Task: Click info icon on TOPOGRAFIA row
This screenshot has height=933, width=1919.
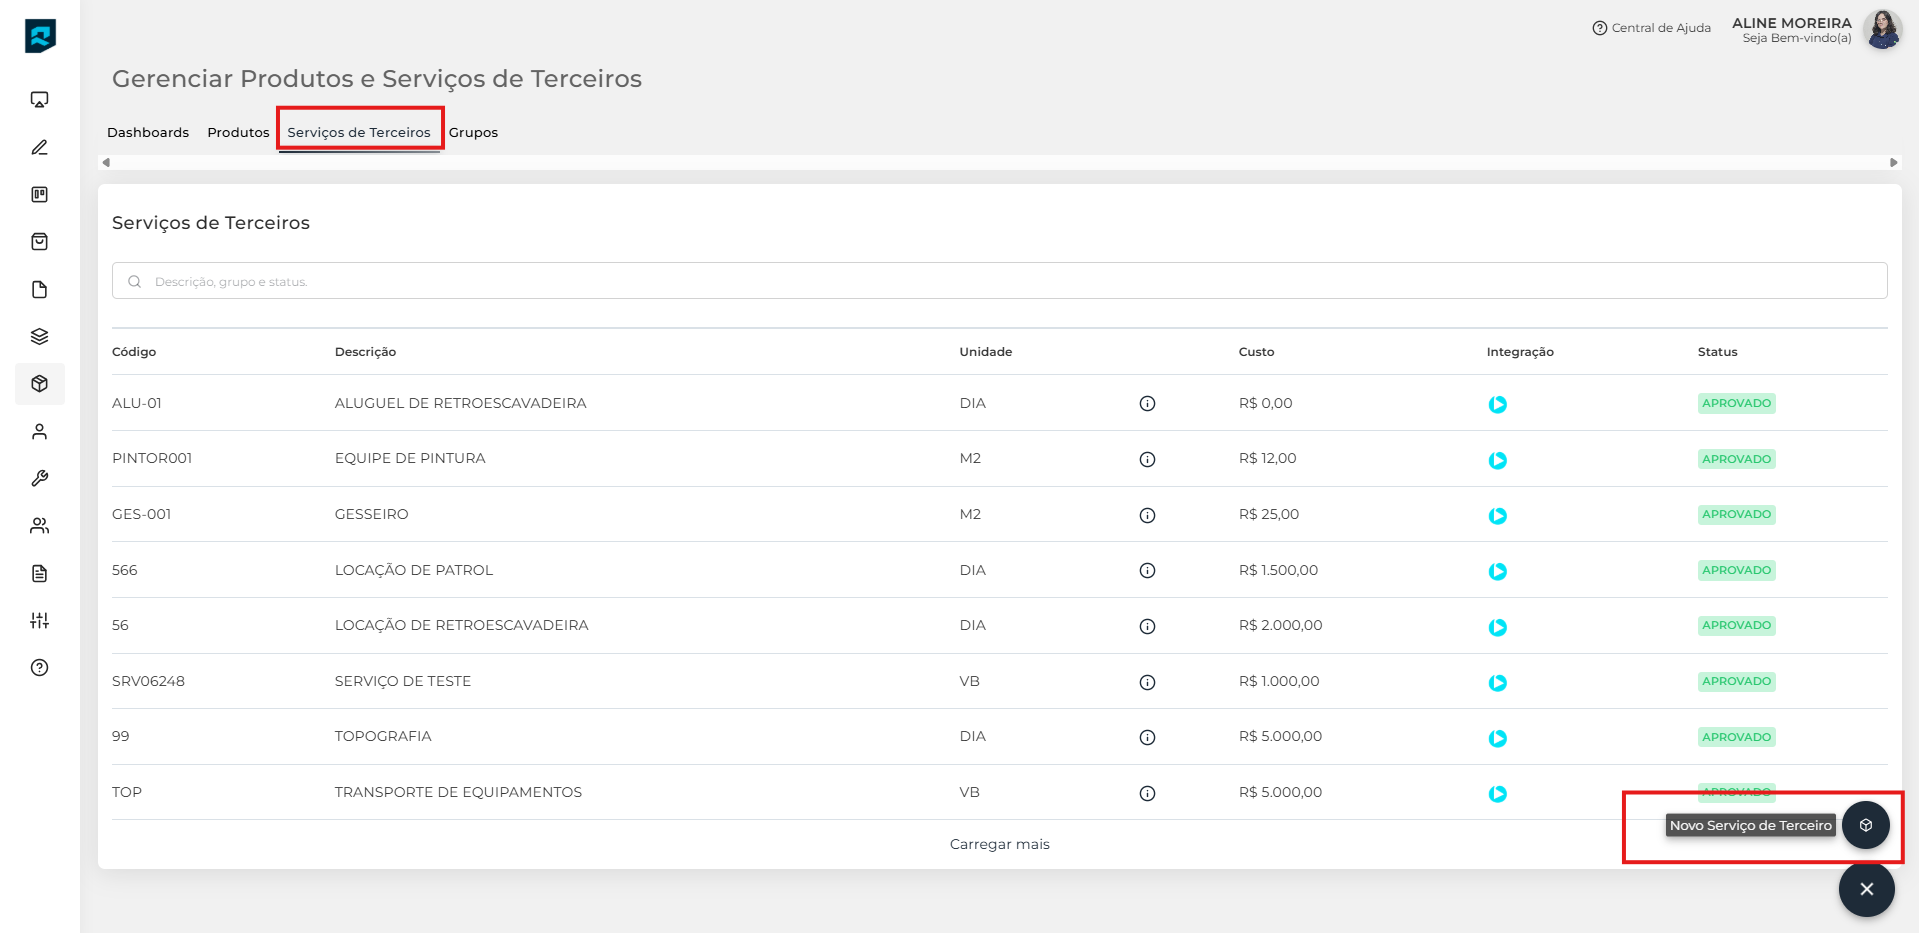Action: (1147, 738)
